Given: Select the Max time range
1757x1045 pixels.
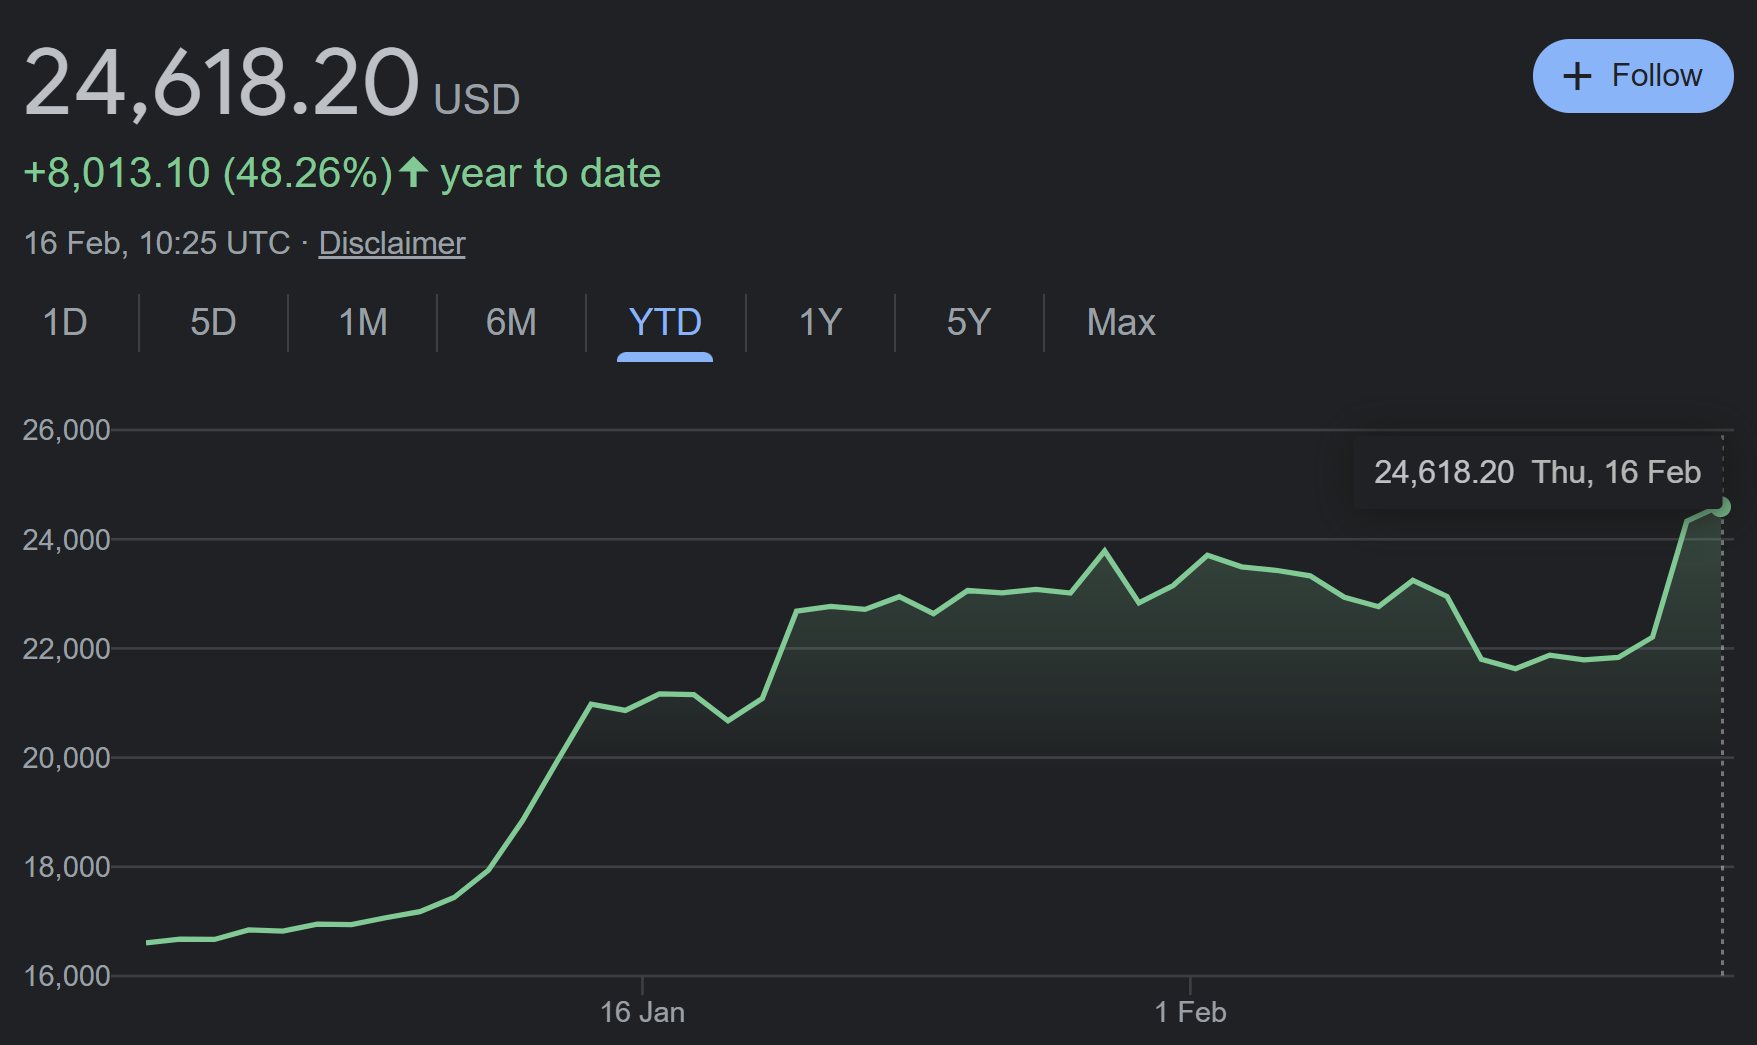Looking at the screenshot, I should tap(1120, 323).
